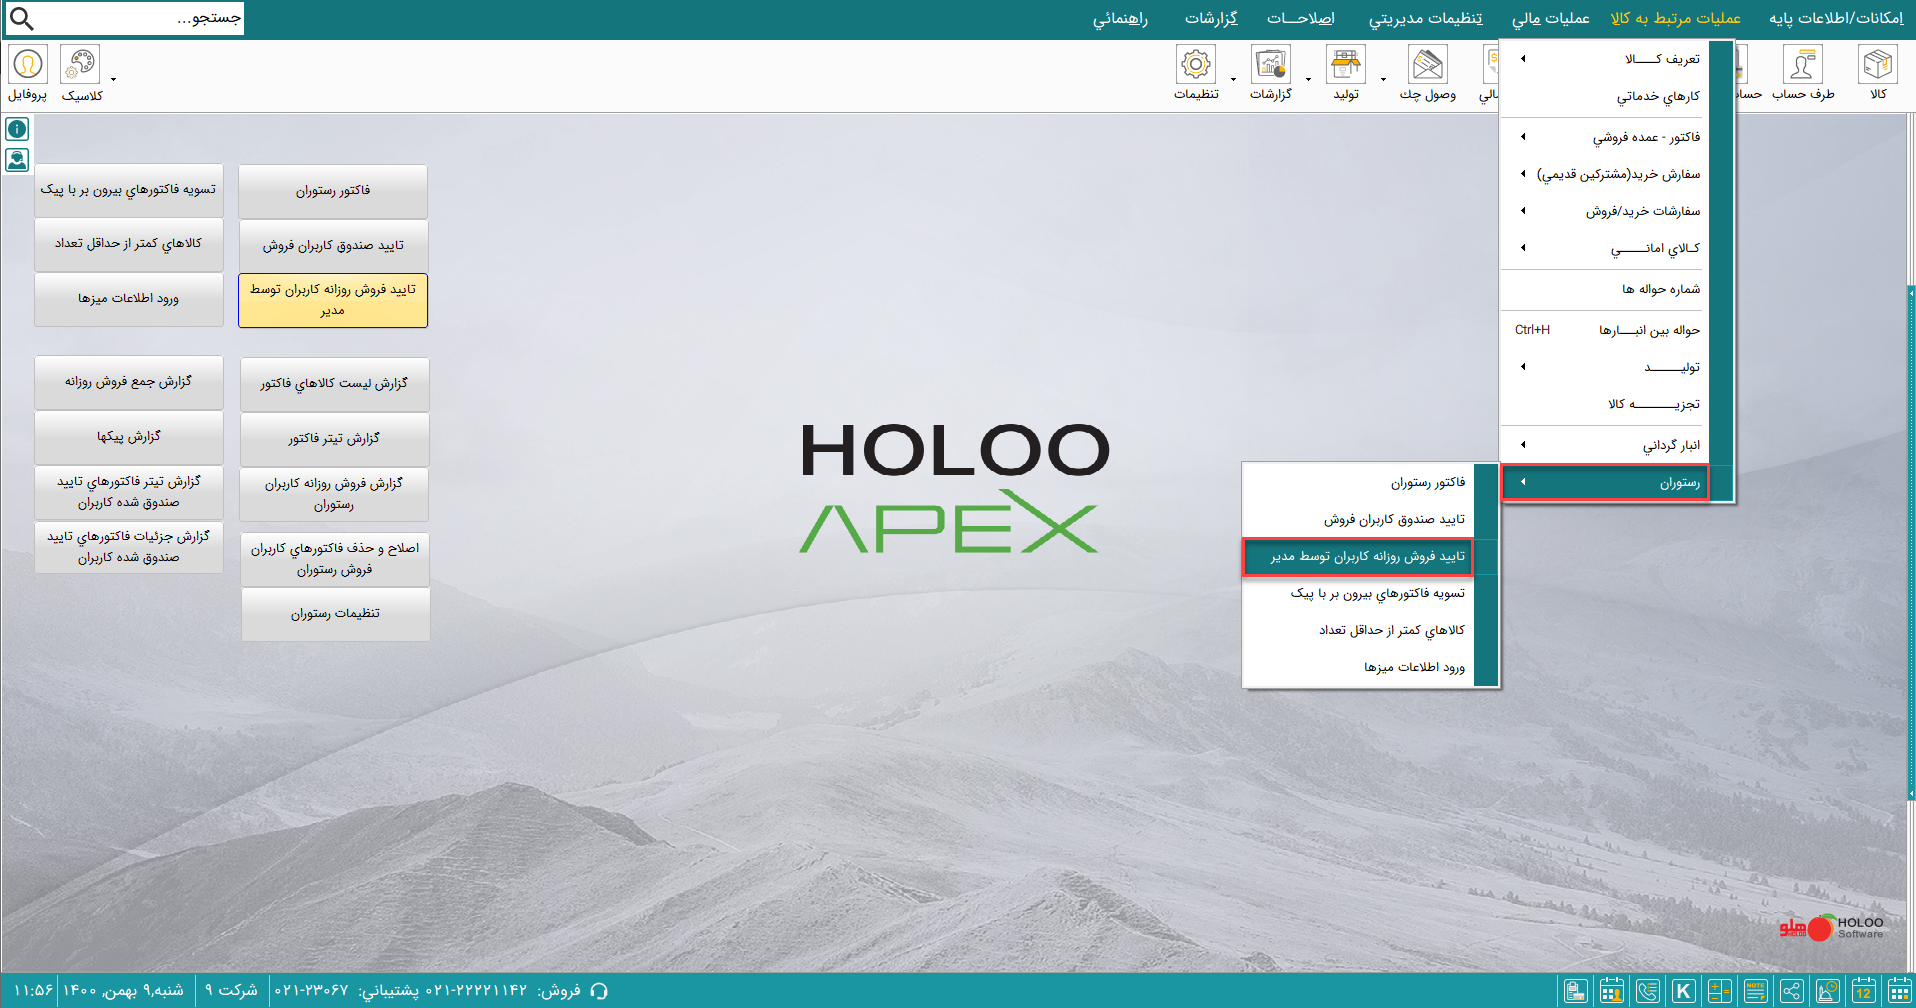Screen dimensions: 1916x1008
Task: Click the info icon in left sidebar
Action: pyautogui.click(x=17, y=129)
